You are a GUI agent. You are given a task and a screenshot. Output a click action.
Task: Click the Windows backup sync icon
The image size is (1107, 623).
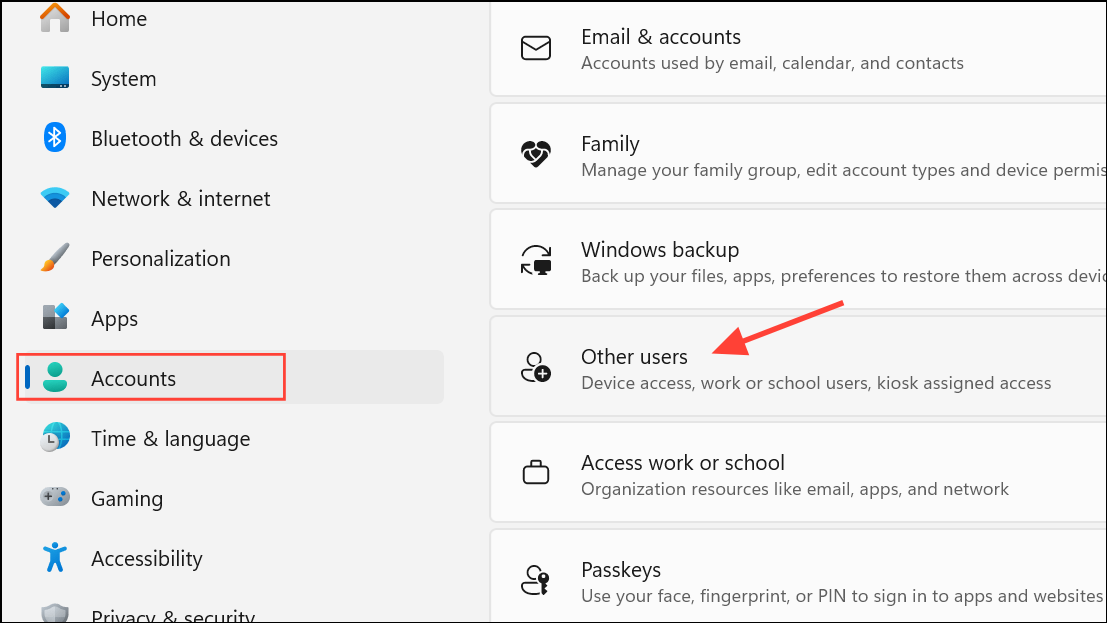click(536, 260)
